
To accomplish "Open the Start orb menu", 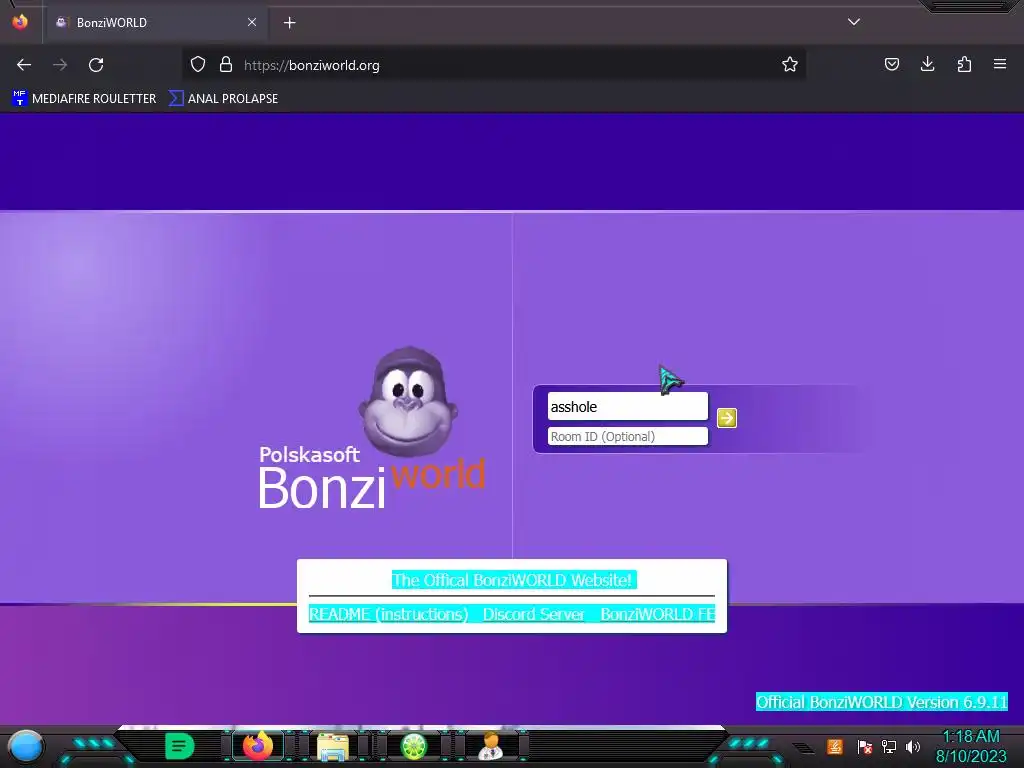I will (25, 746).
